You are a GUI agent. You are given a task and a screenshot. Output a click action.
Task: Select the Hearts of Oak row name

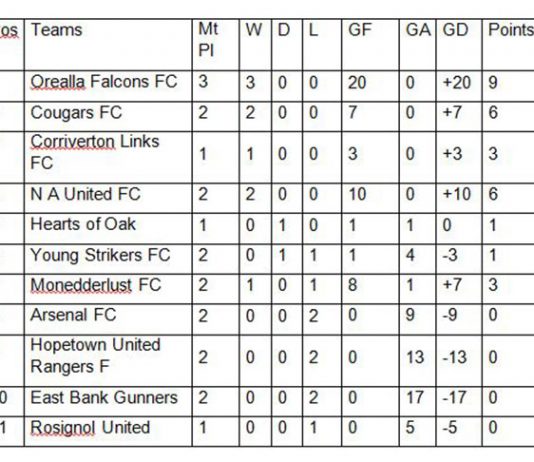click(x=83, y=224)
